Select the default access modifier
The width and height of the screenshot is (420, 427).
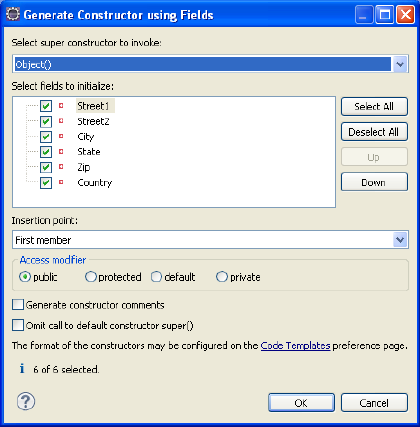click(x=156, y=277)
